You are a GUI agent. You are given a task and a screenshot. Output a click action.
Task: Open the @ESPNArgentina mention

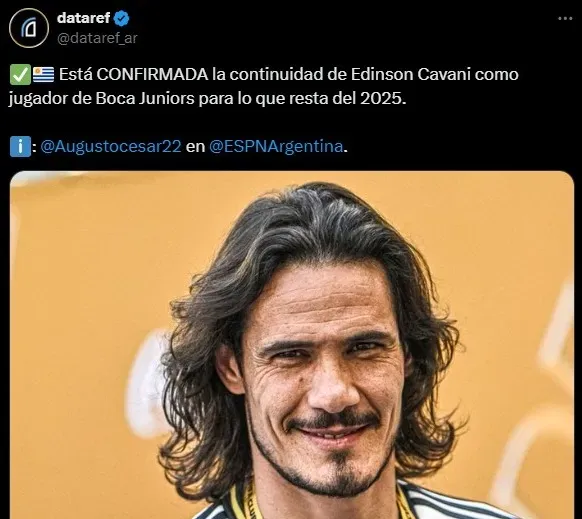click(276, 146)
